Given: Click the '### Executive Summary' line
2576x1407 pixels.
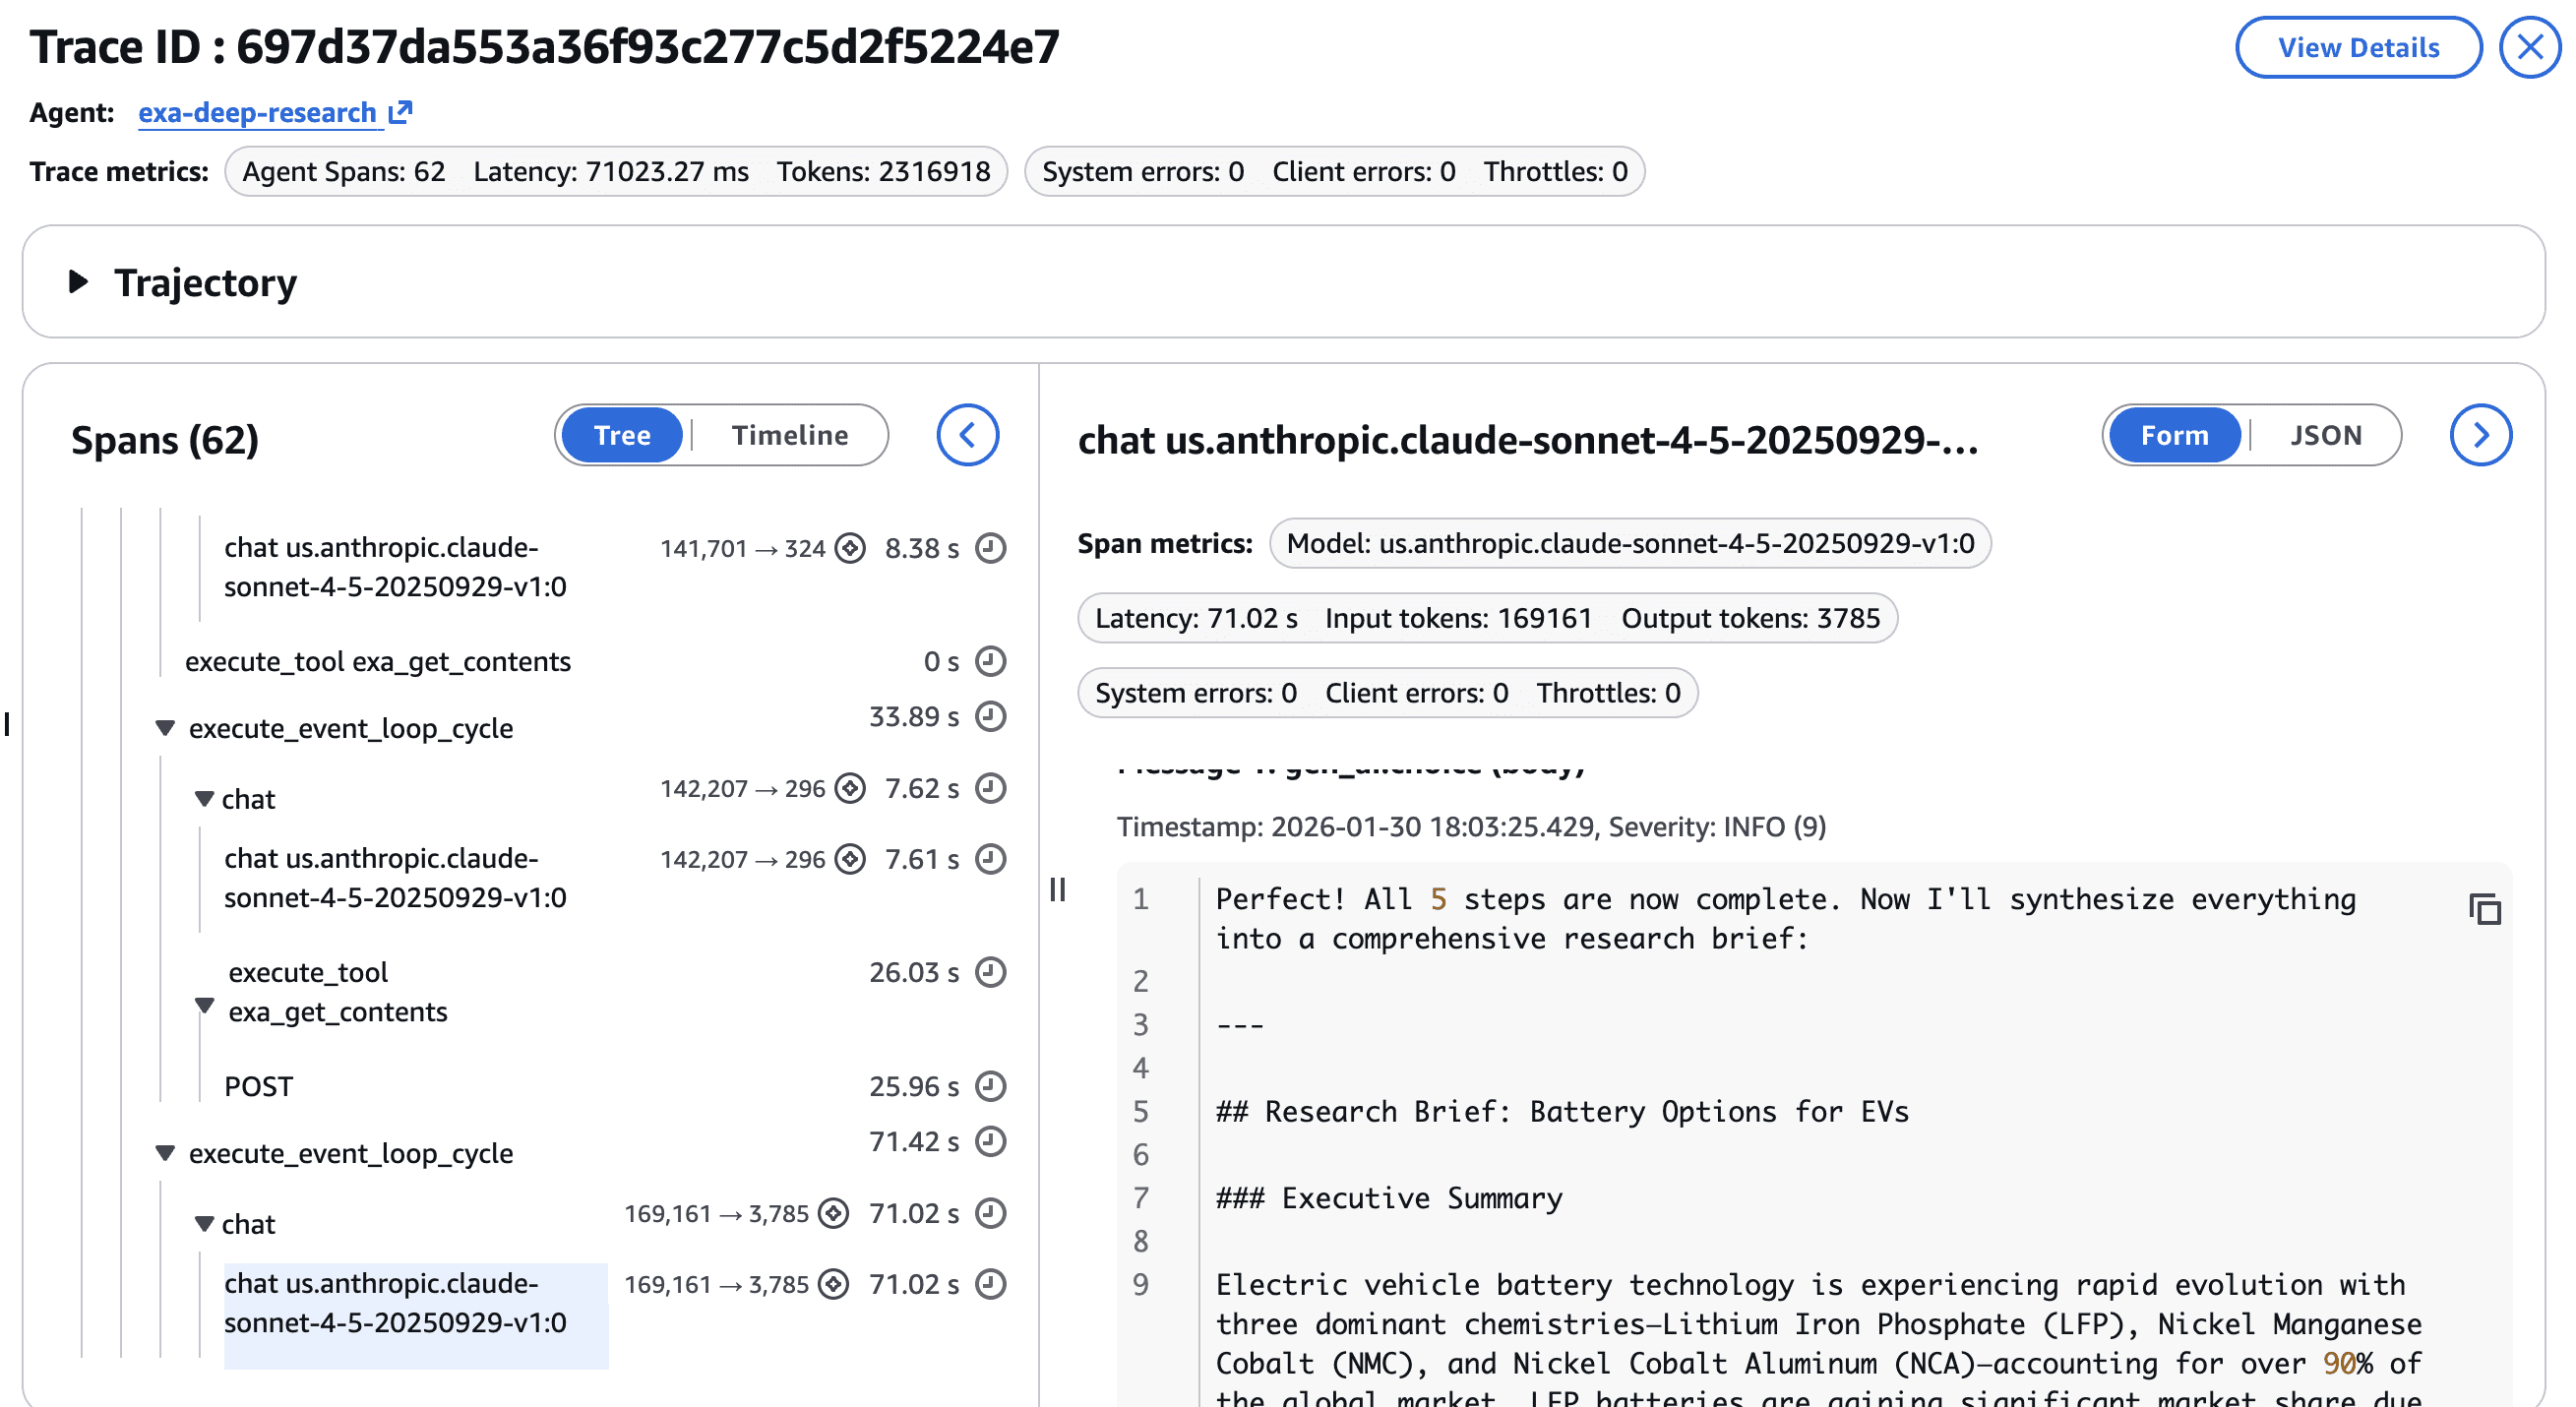Looking at the screenshot, I should [1389, 1198].
